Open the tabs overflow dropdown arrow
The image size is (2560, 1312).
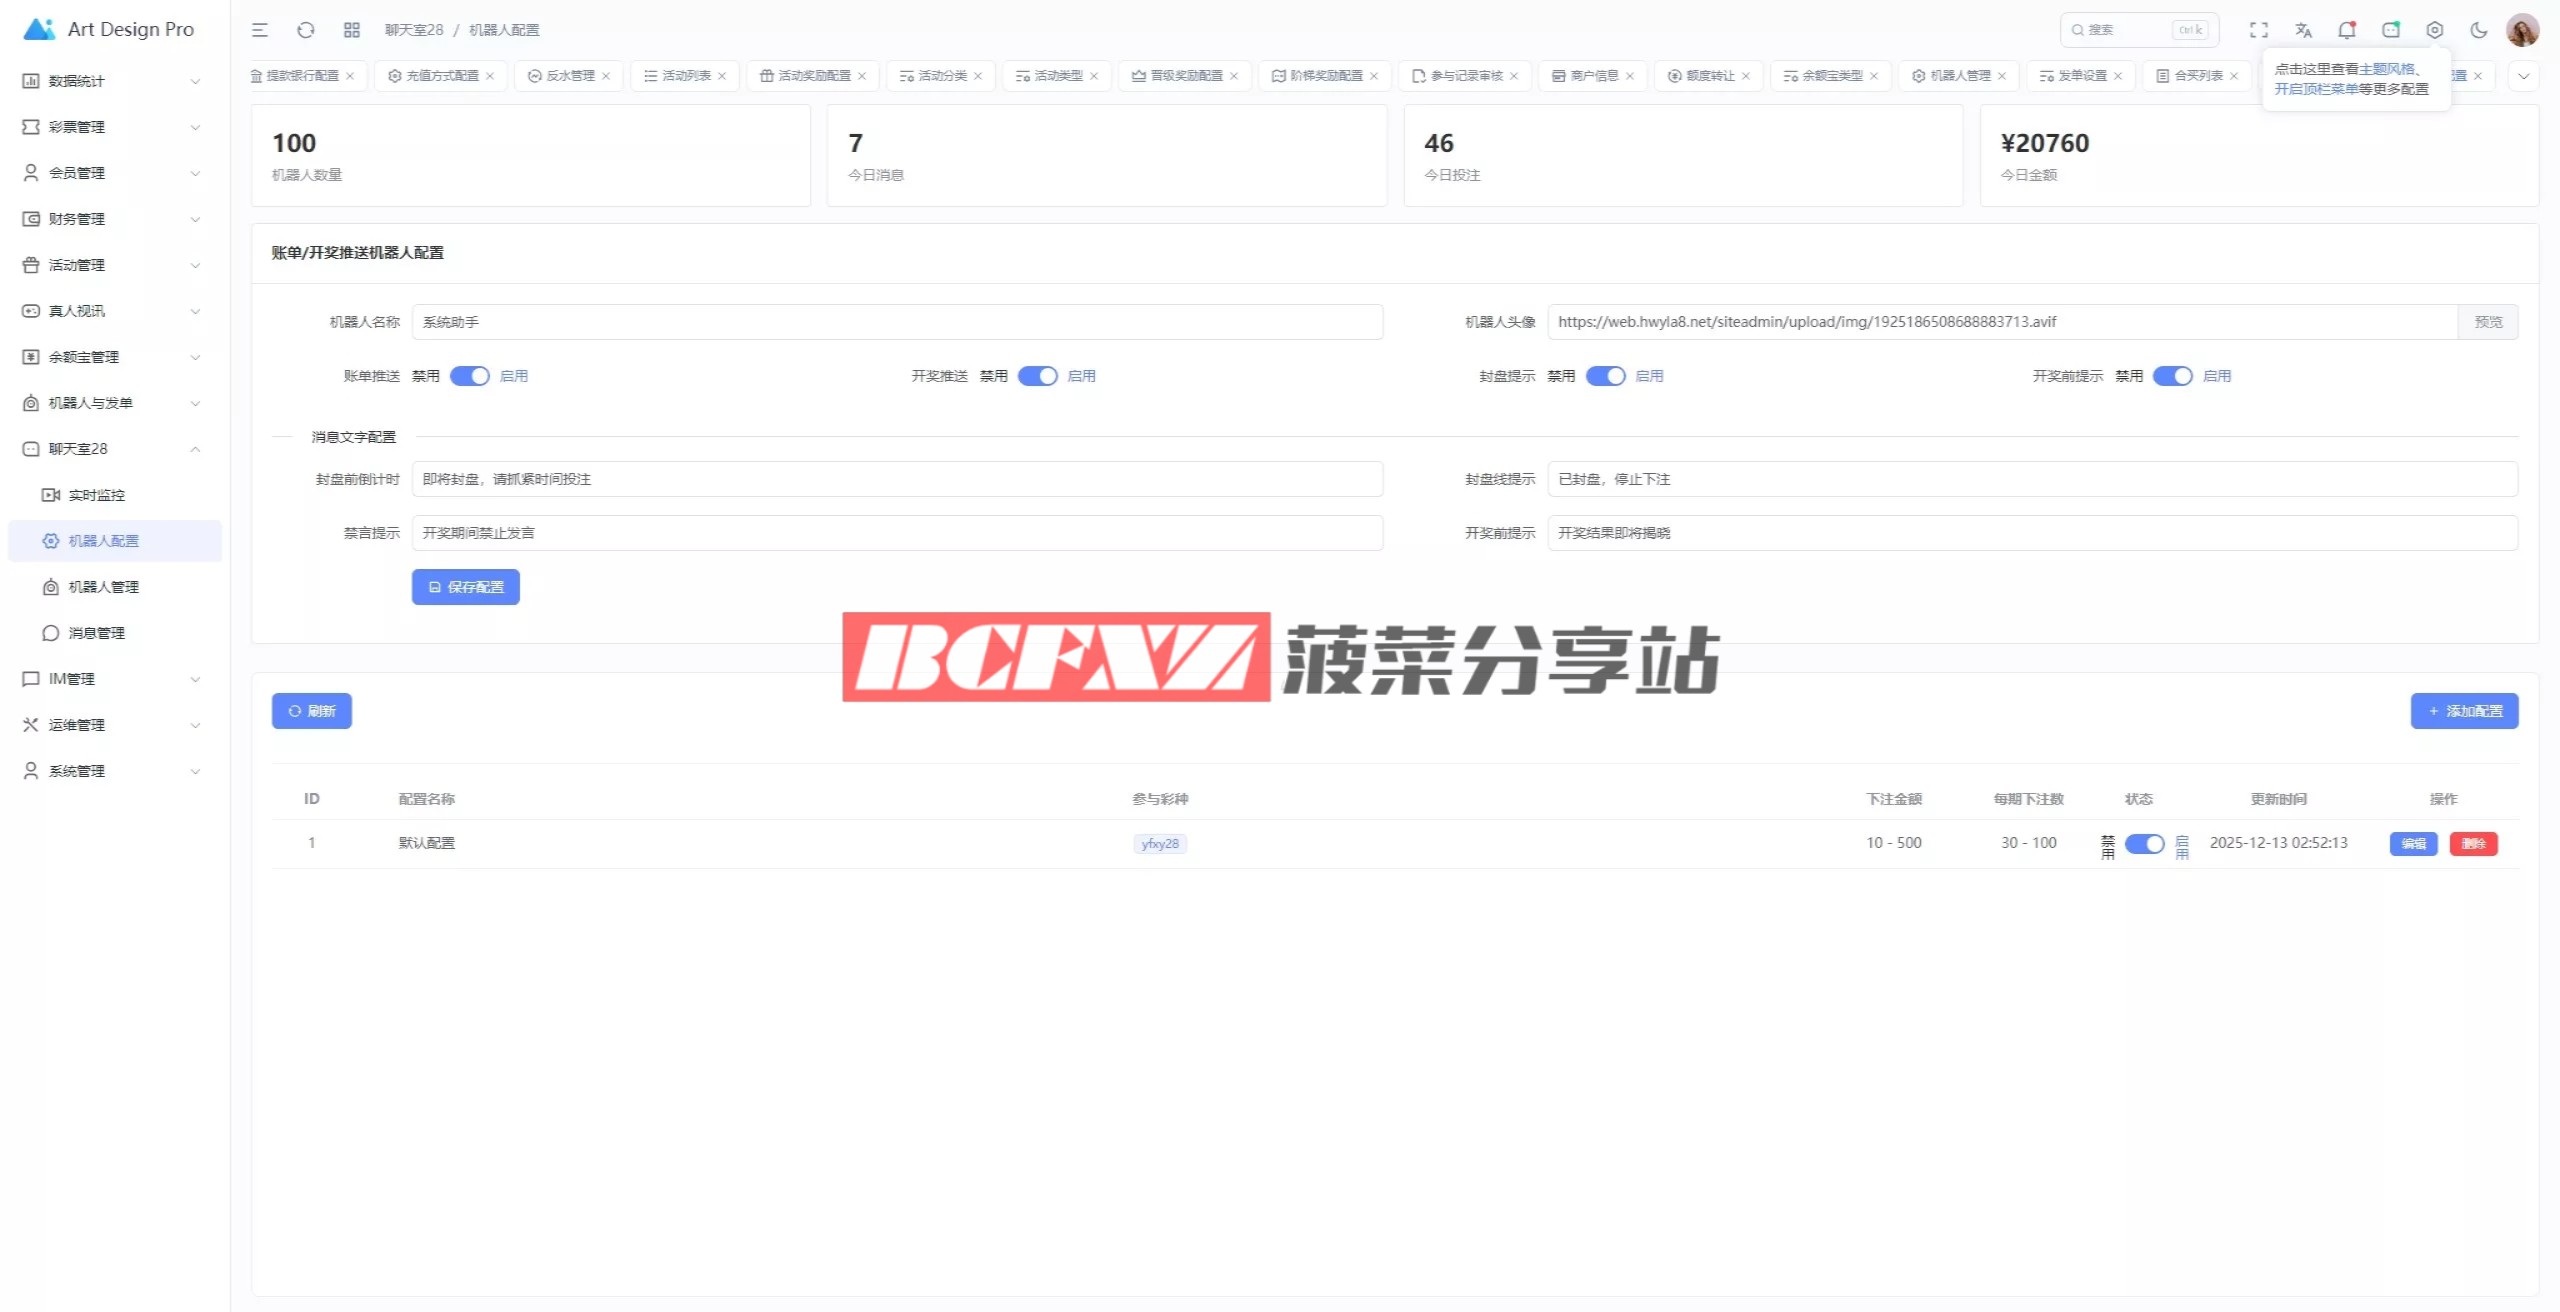(2523, 76)
